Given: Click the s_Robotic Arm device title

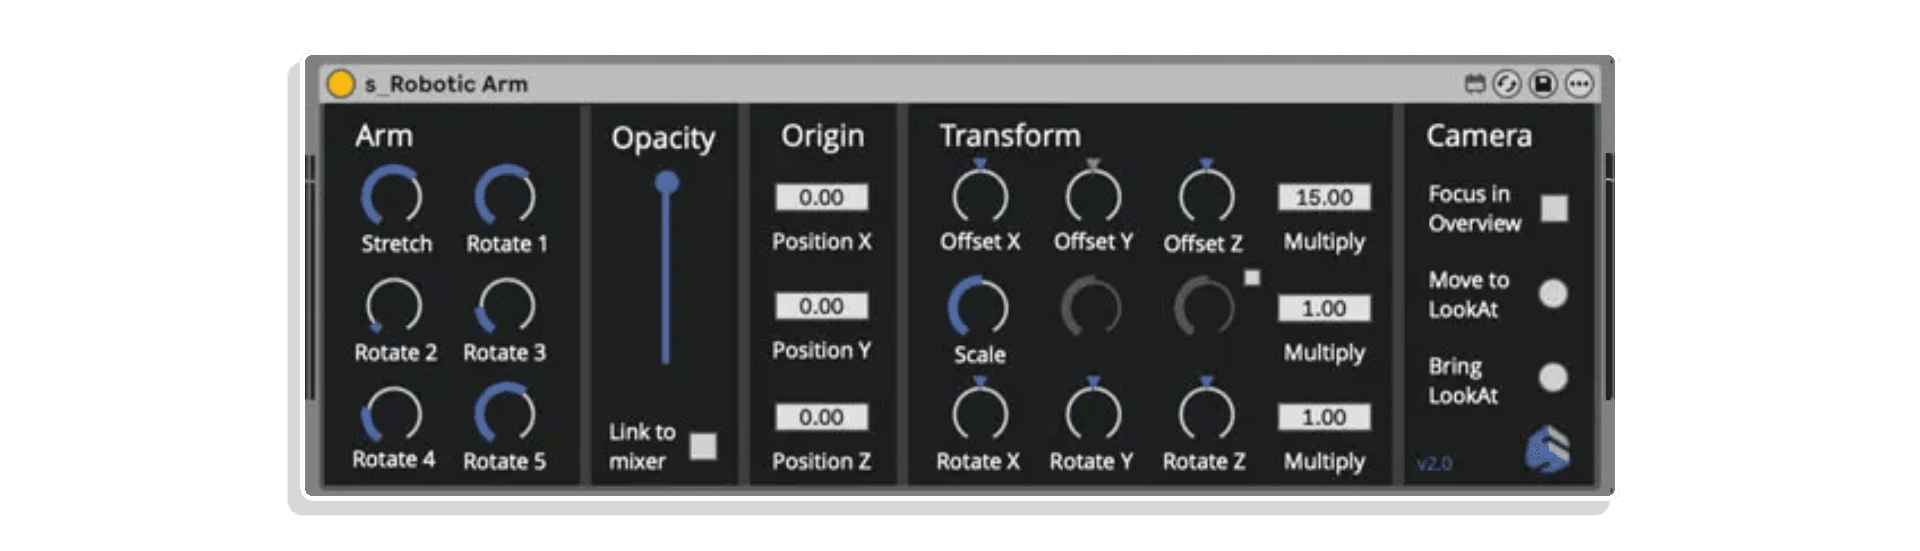Looking at the screenshot, I should tap(446, 84).
